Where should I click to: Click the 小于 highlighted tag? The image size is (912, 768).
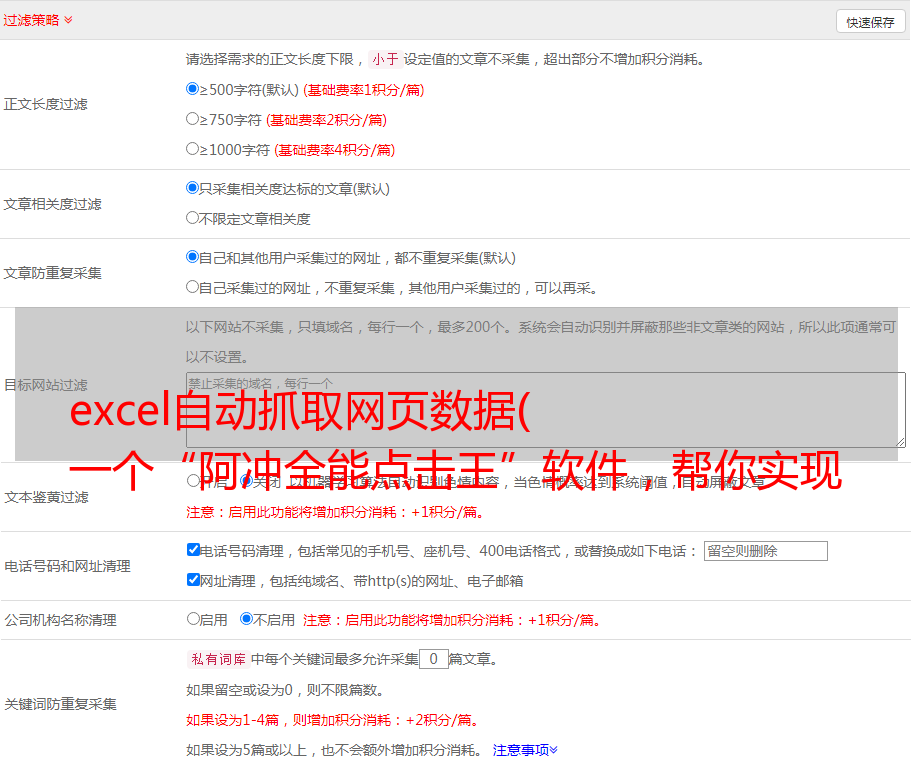coord(386,59)
